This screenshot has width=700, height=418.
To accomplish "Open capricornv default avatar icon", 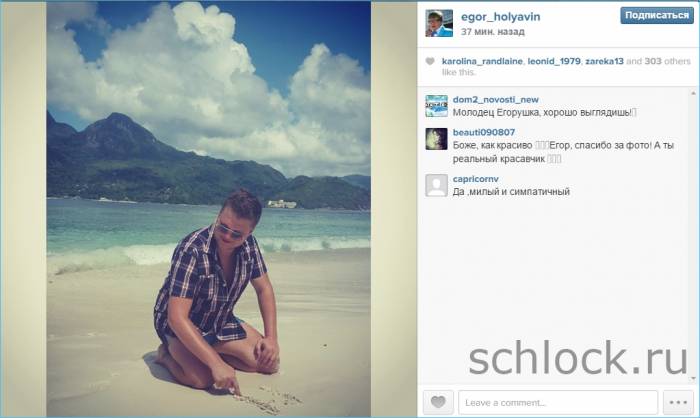I will (x=436, y=185).
